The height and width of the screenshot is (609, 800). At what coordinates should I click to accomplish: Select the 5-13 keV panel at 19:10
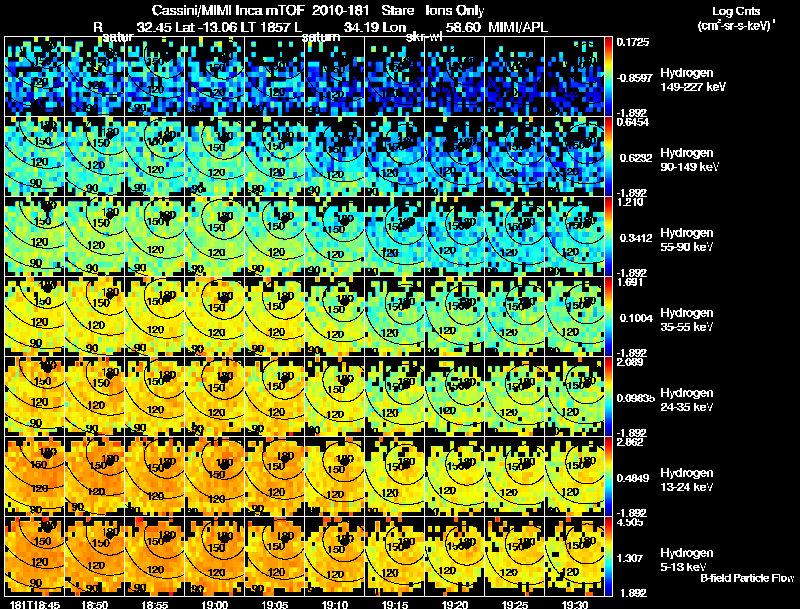(x=335, y=557)
